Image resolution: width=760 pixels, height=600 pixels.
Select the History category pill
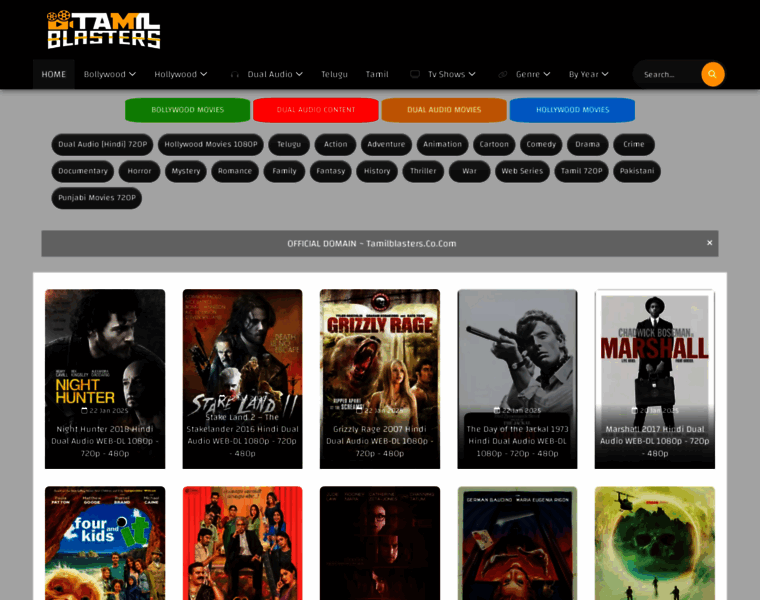pyautogui.click(x=377, y=171)
